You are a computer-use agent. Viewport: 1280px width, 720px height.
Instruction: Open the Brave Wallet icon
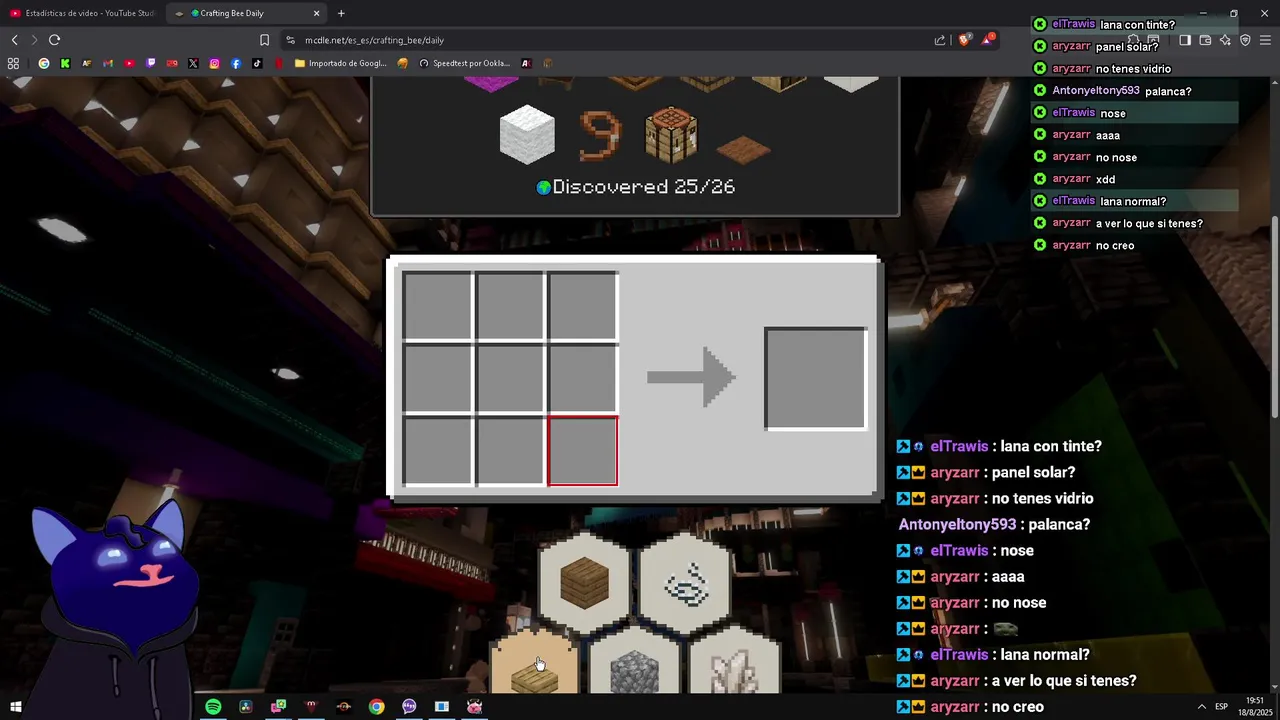1205,40
